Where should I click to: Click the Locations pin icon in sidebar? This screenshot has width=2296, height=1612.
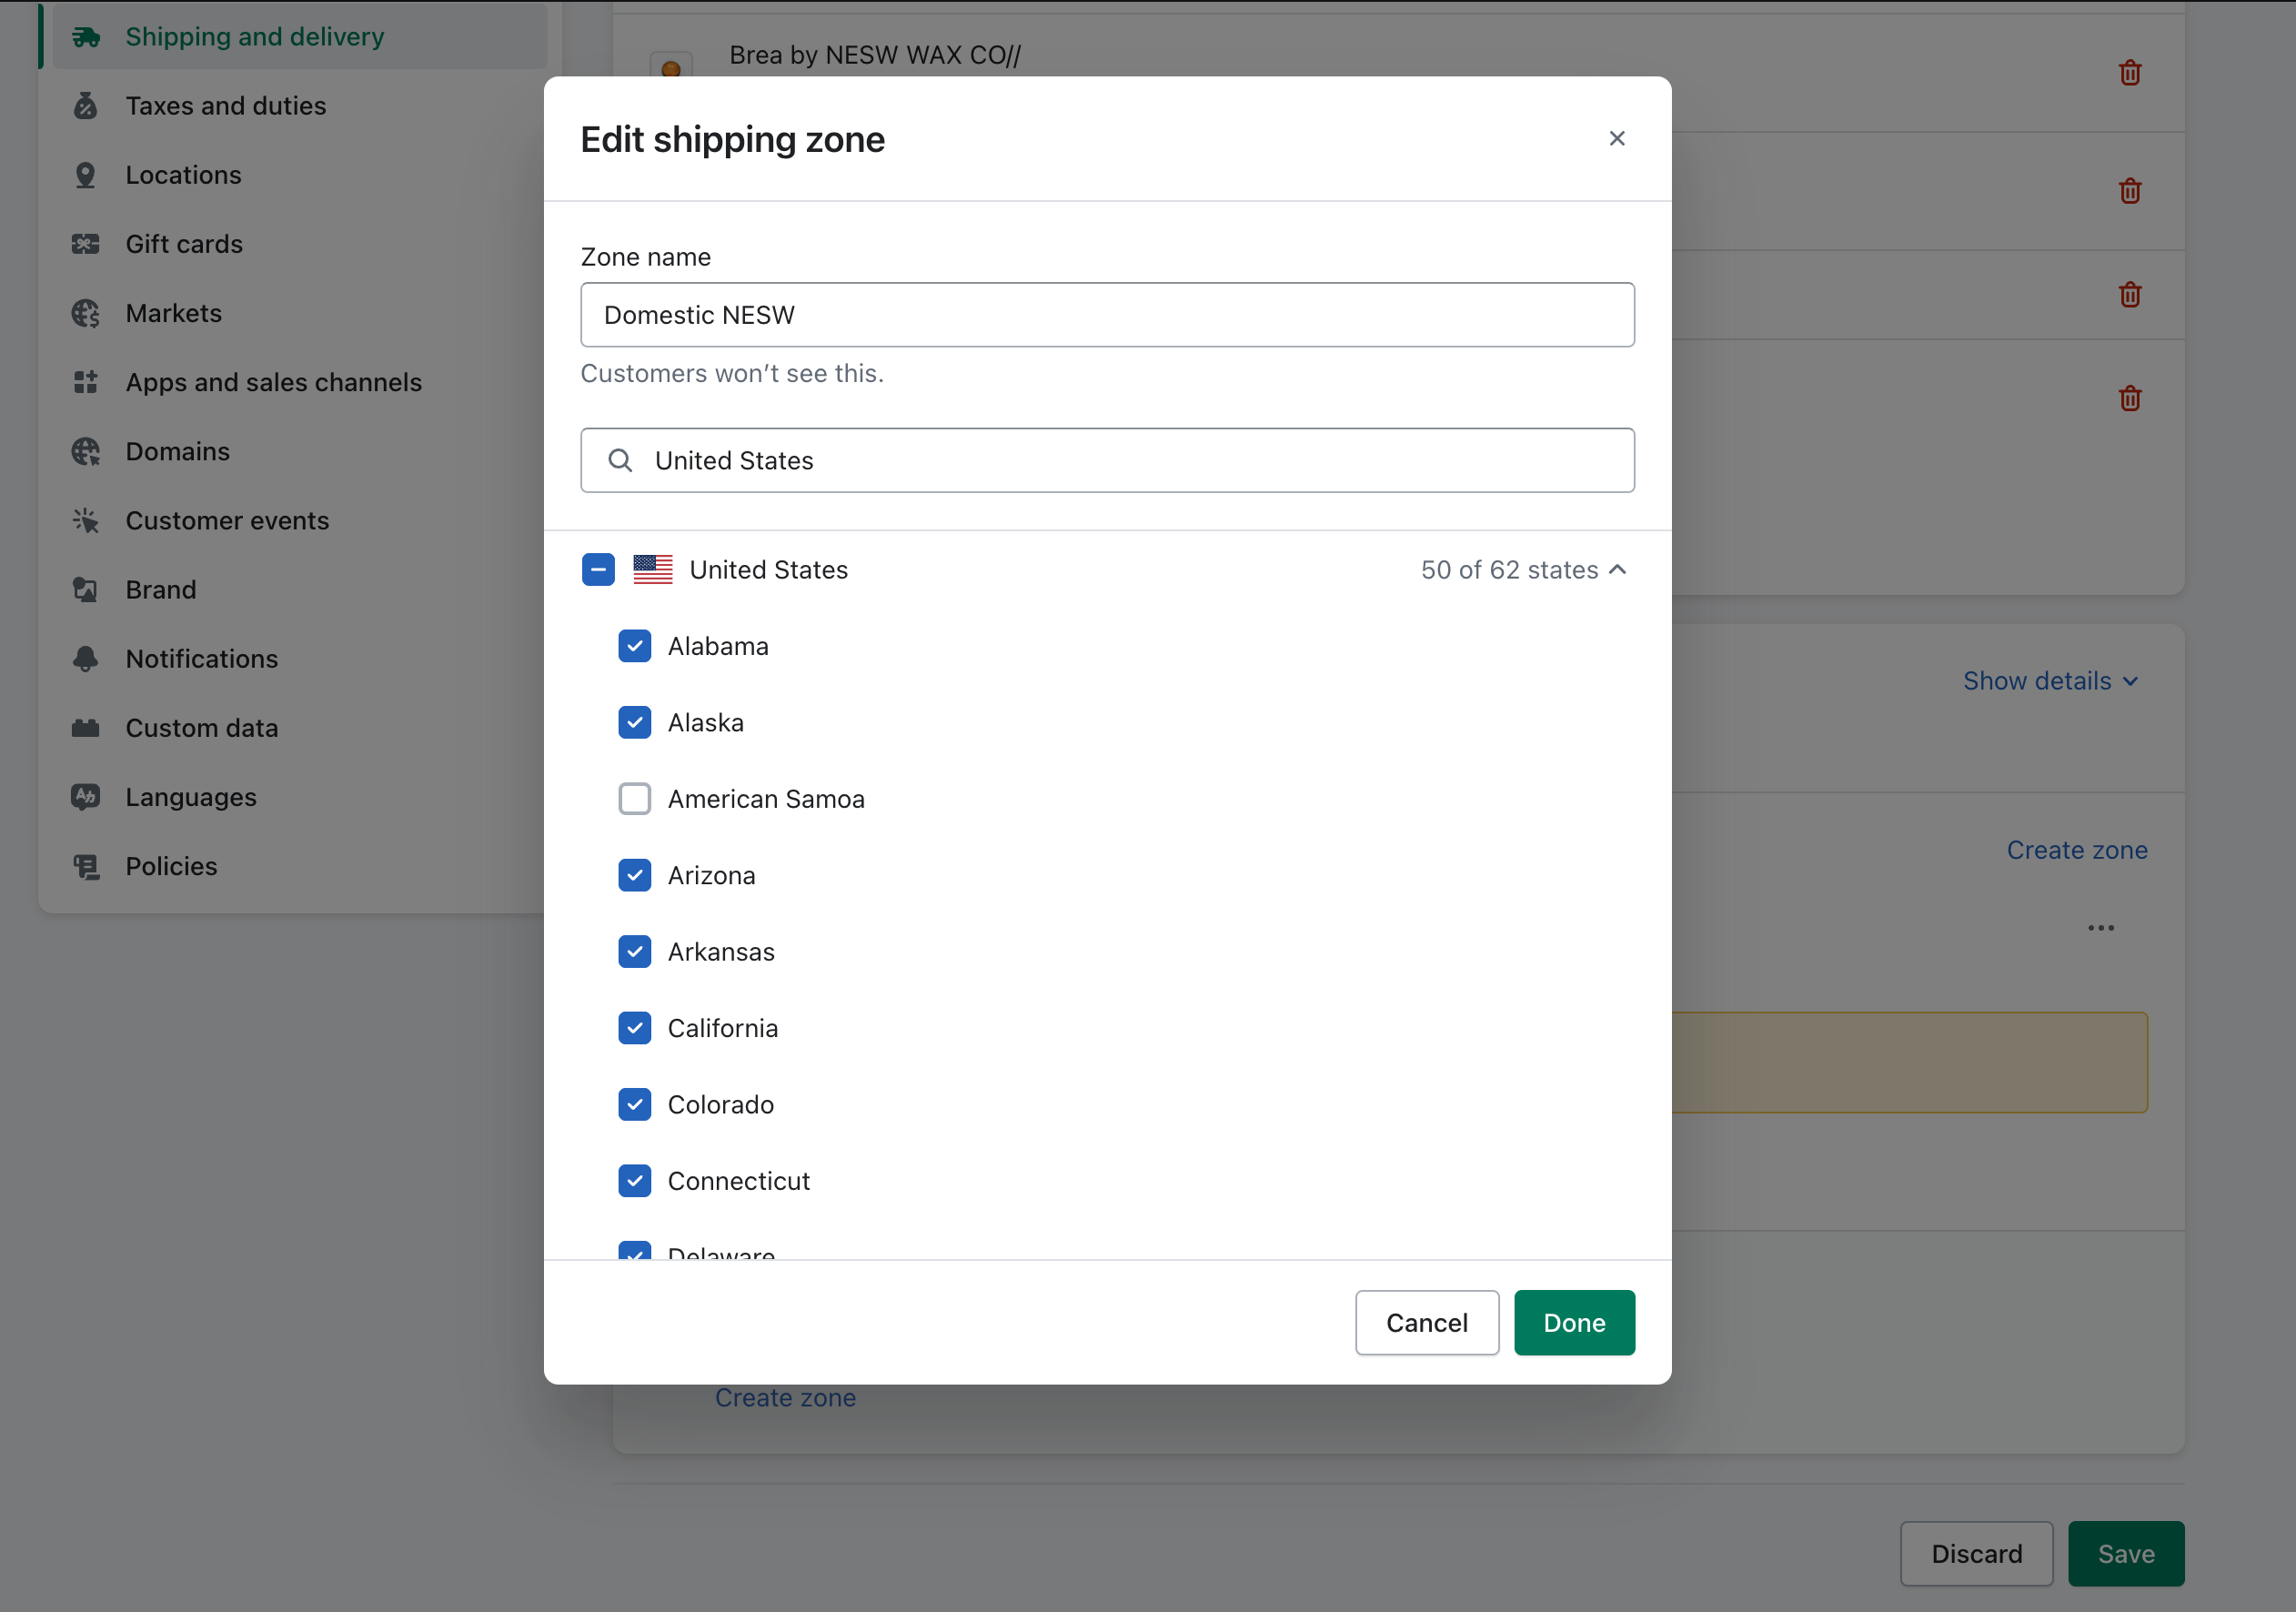click(86, 175)
